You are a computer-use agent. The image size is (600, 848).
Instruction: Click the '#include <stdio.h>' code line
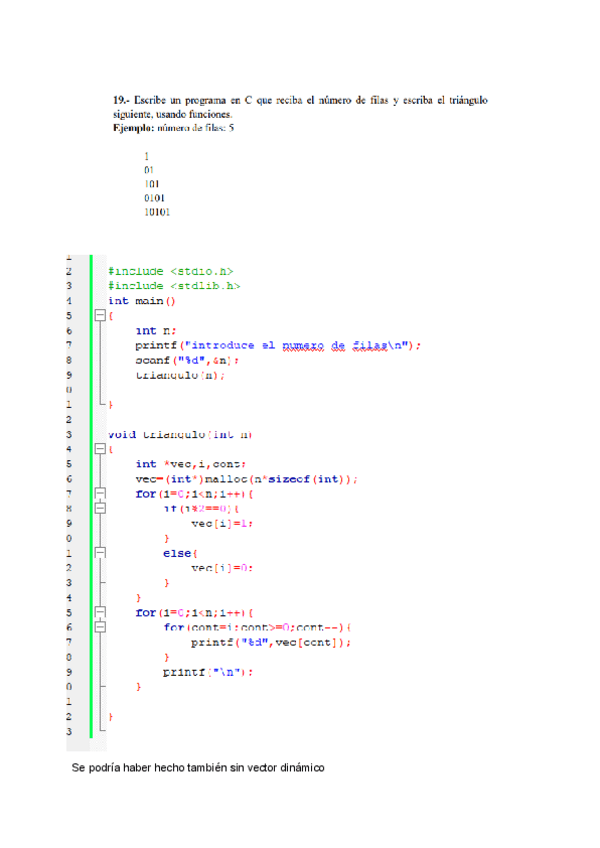click(x=170, y=271)
